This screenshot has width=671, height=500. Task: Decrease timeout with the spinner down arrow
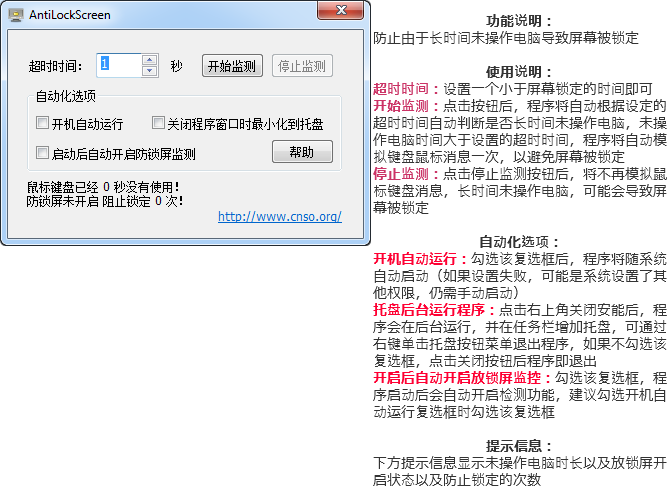150,71
